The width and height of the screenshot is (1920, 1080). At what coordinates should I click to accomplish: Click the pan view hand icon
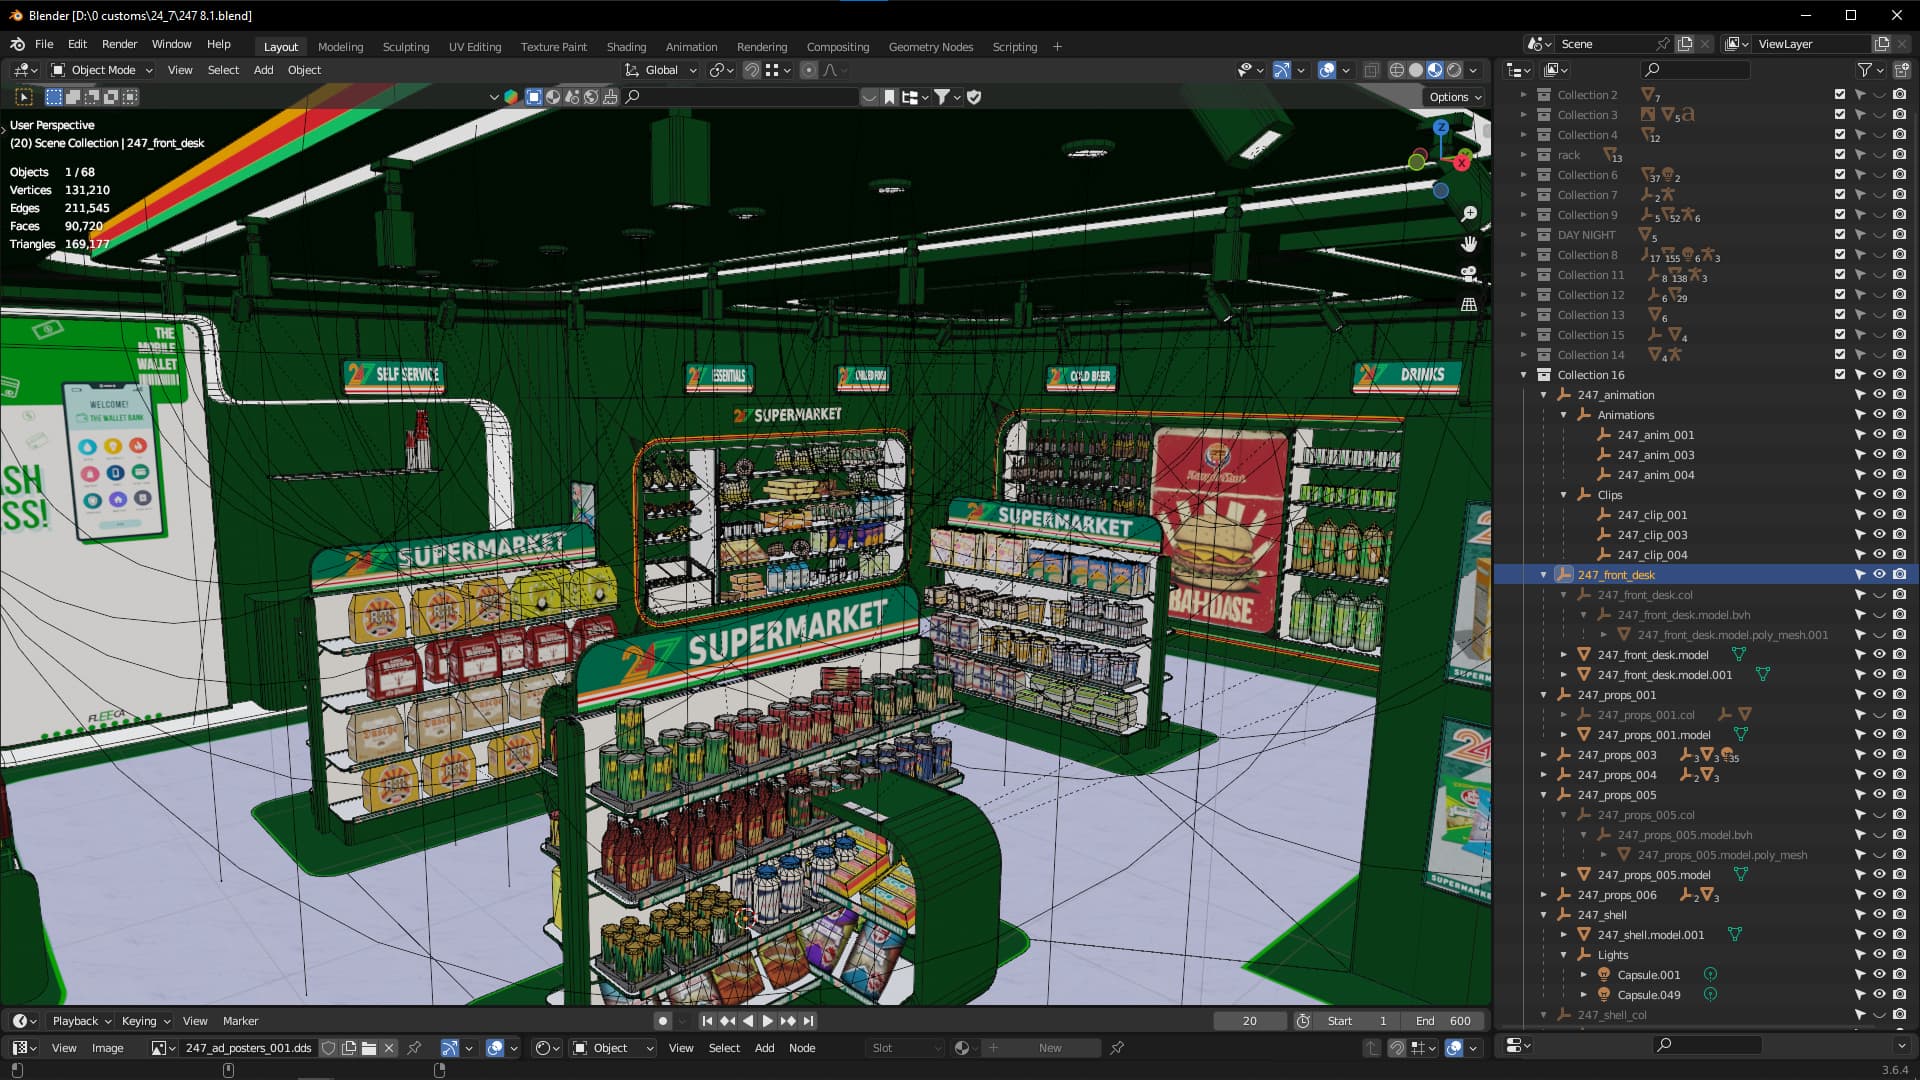click(1468, 244)
